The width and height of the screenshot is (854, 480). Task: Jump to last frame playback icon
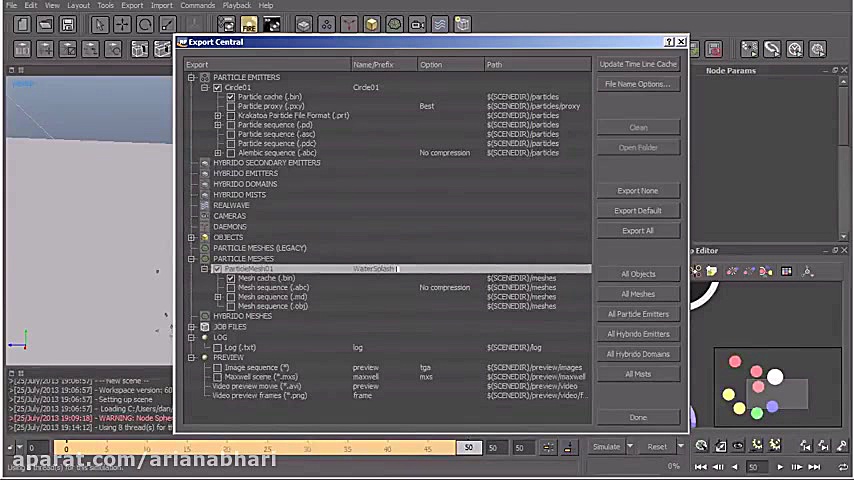814,467
